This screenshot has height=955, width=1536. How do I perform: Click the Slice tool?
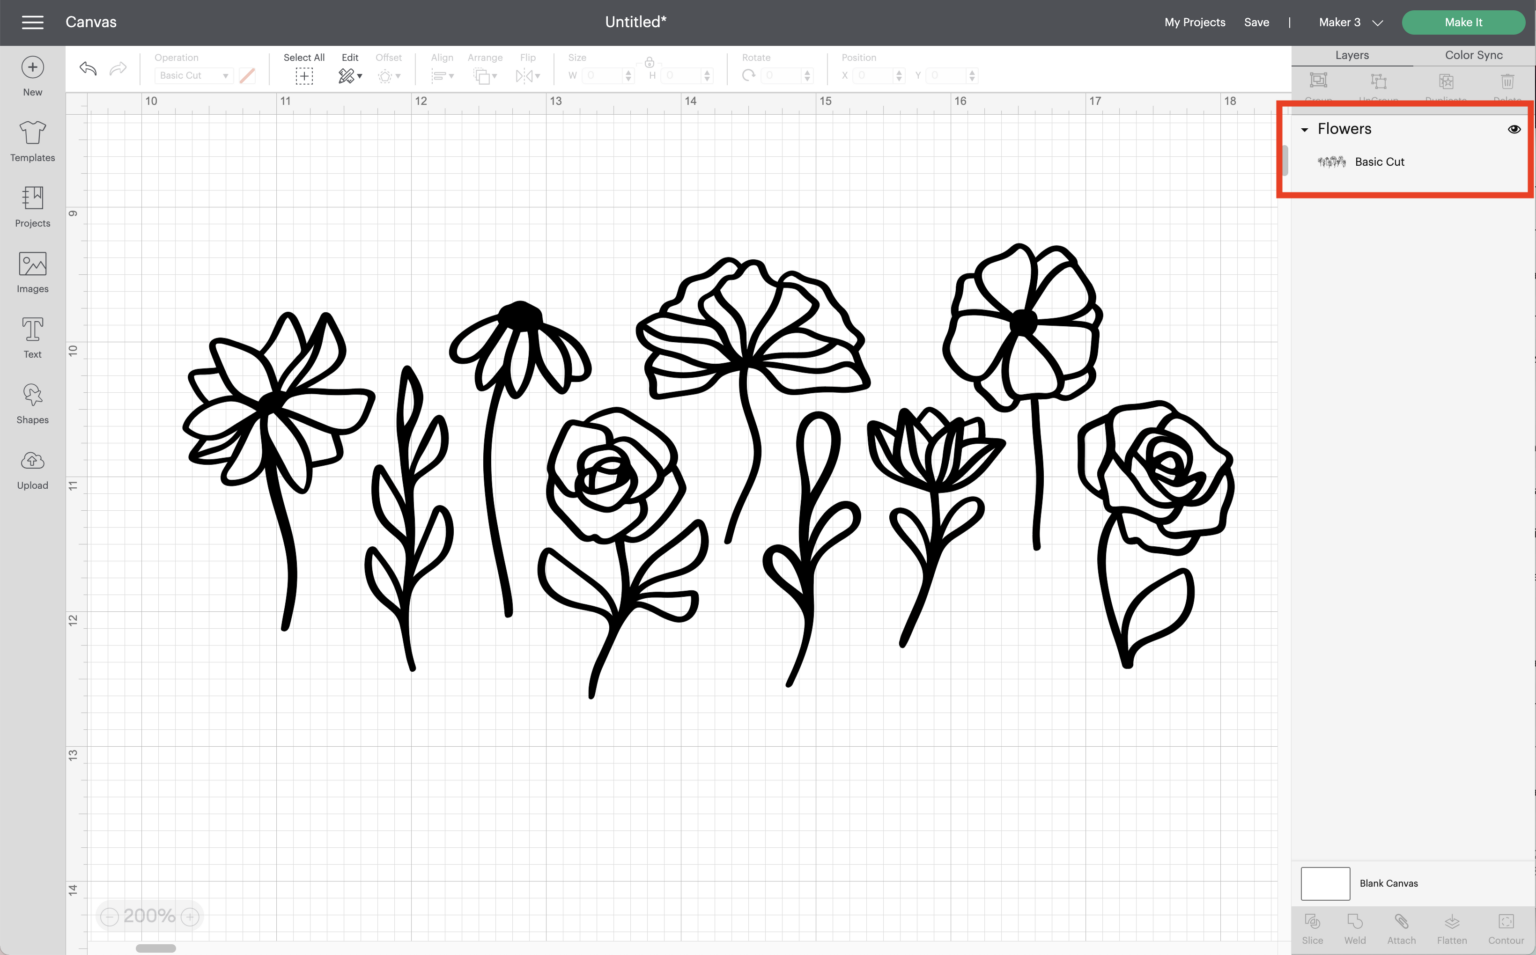click(1312, 928)
